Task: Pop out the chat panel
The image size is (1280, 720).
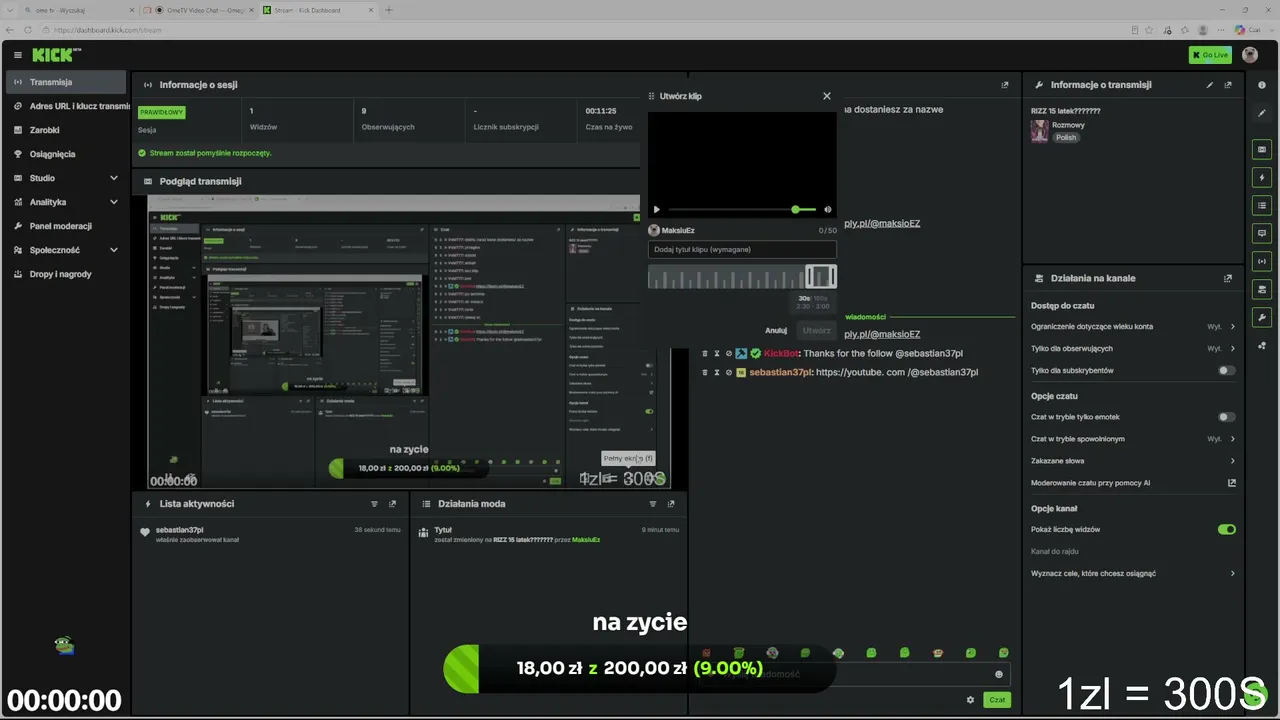Action: pos(1005,85)
